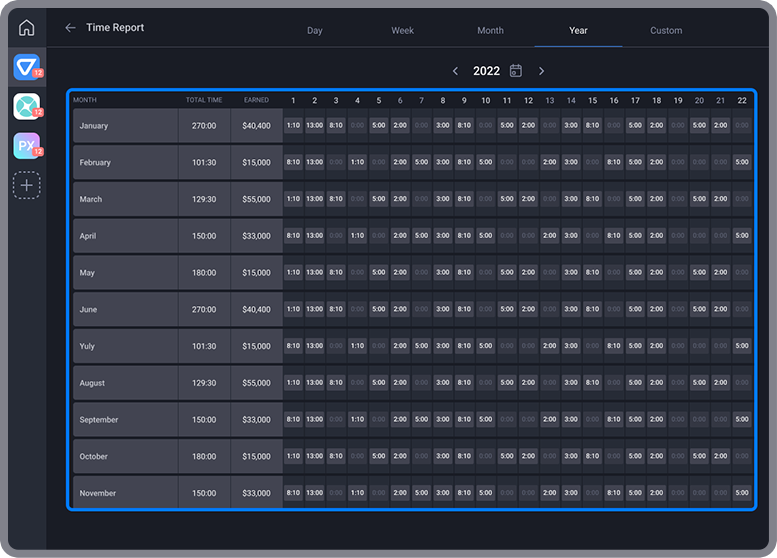Switch to the Week tab

click(x=402, y=30)
